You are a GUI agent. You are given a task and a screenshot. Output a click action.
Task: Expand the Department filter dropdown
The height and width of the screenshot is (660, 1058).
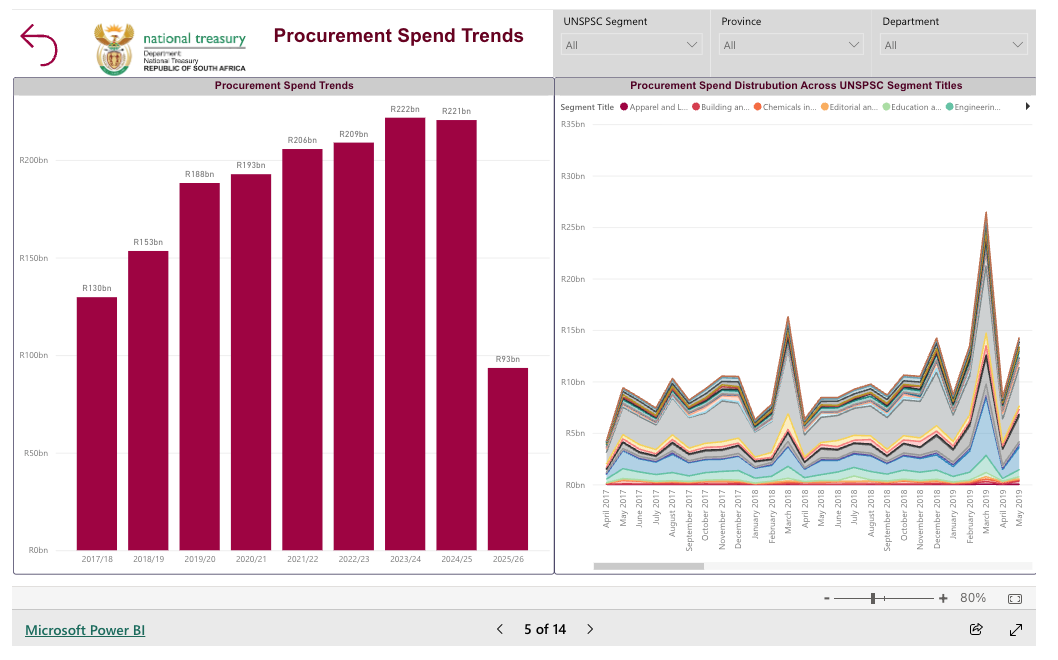(x=953, y=45)
